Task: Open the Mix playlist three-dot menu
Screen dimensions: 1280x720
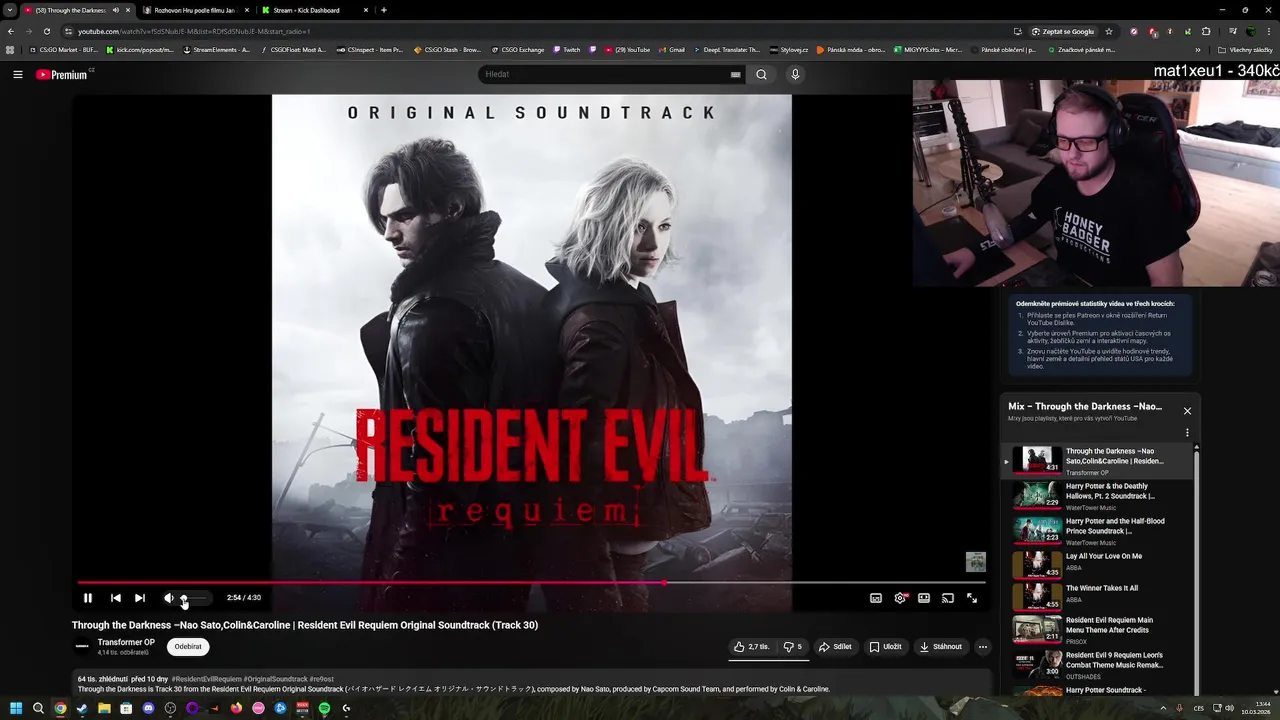Action: pyautogui.click(x=1187, y=433)
